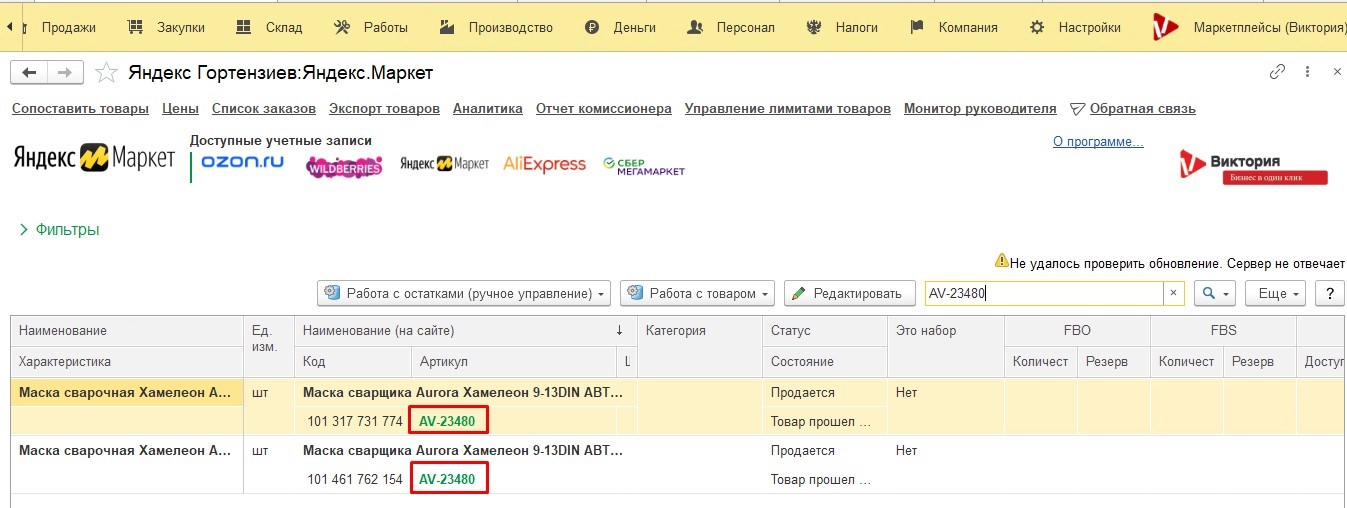Viewport: 1347px width, 508px height.
Task: Click the Обратная связь link
Action: [x=1142, y=108]
